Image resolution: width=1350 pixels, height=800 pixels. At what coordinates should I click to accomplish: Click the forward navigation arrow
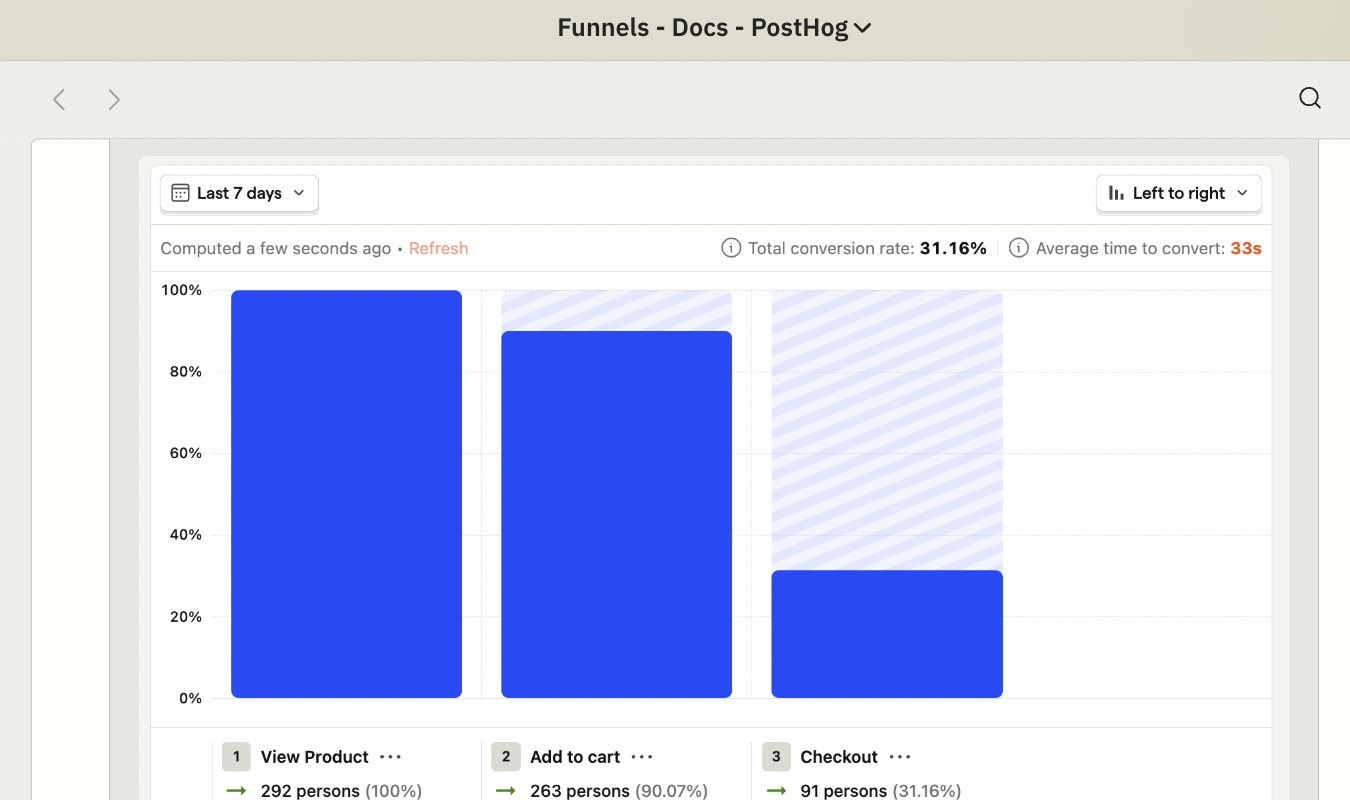tap(114, 99)
